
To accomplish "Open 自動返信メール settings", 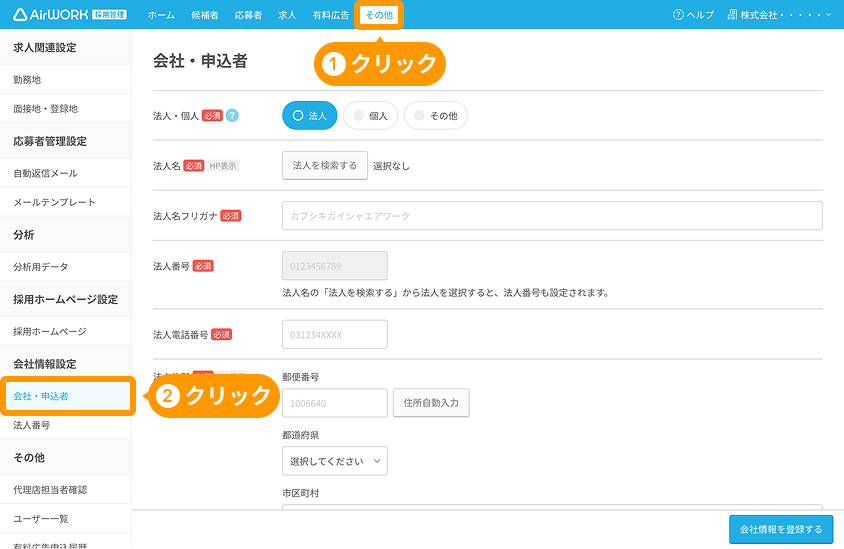I will pyautogui.click(x=65, y=173).
